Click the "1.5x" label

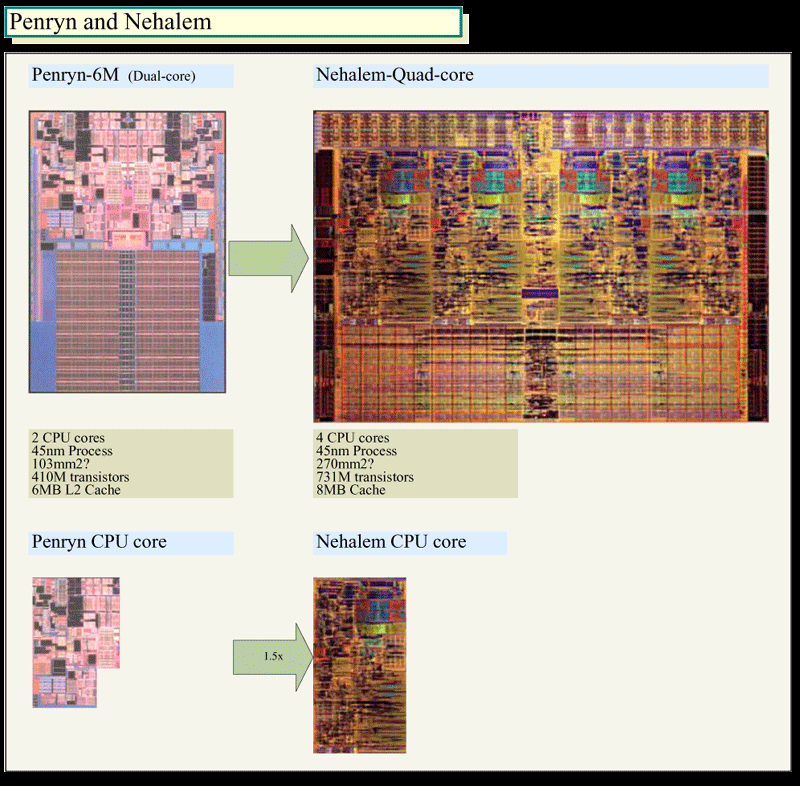click(273, 656)
